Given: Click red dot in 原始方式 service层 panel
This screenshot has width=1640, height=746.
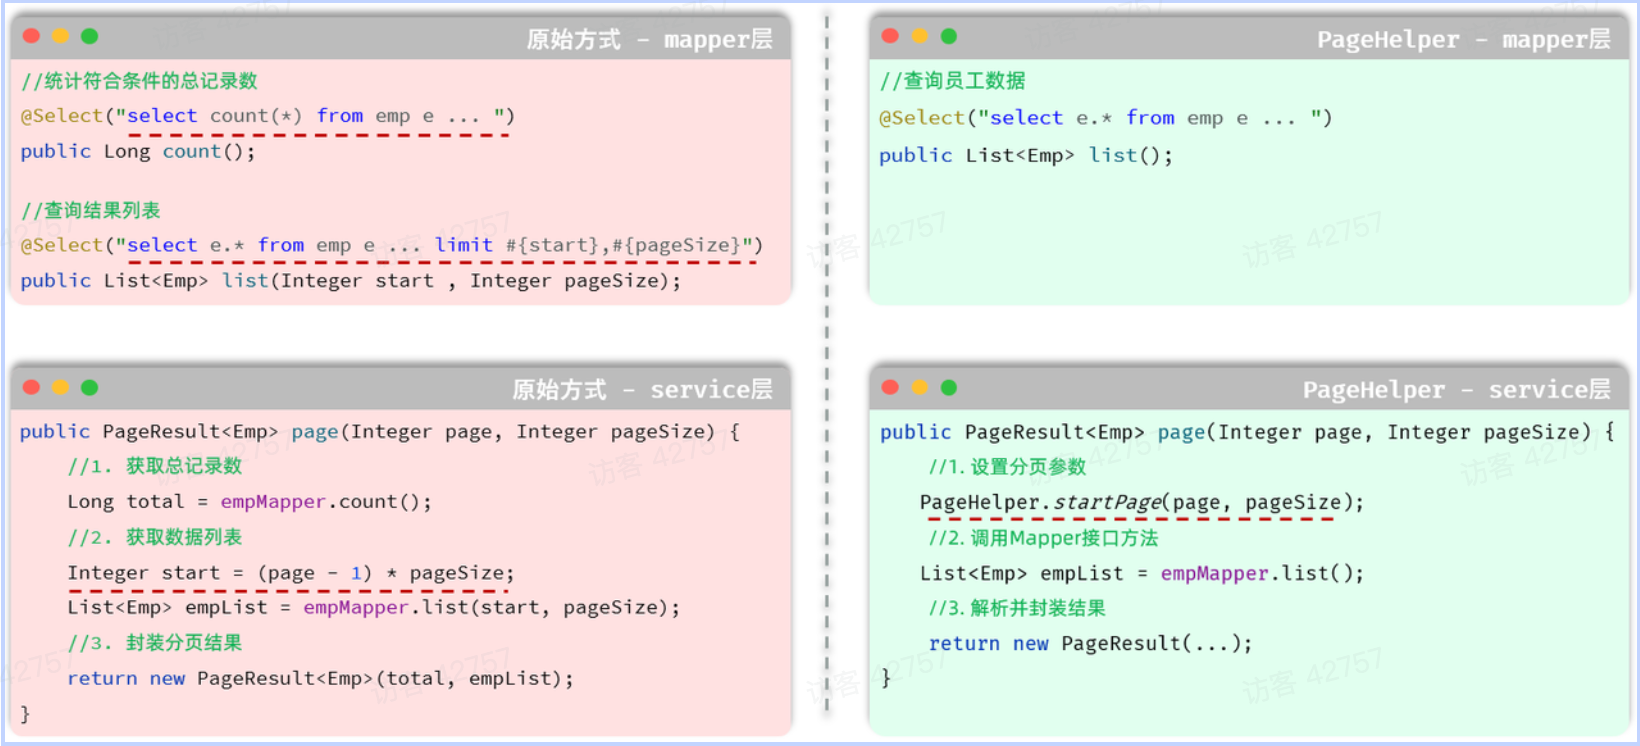Looking at the screenshot, I should tap(31, 387).
